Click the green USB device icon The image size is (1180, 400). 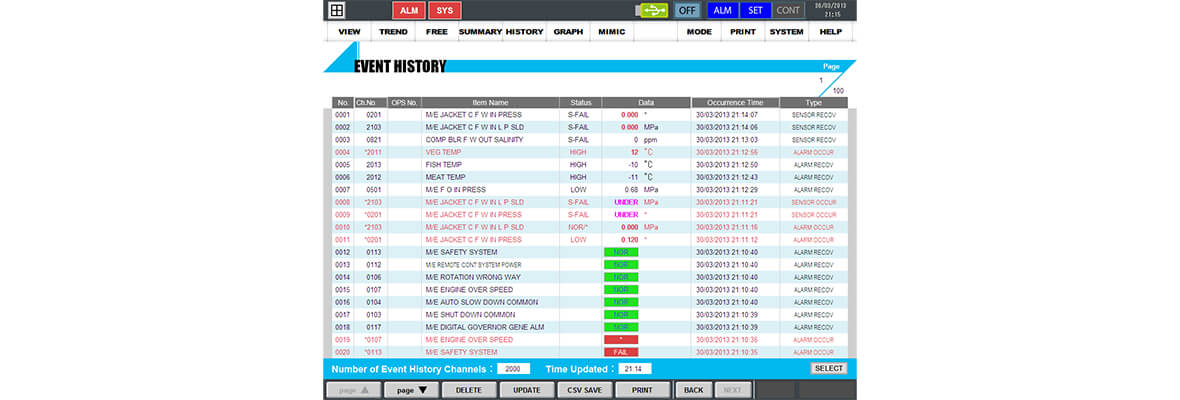pos(652,11)
